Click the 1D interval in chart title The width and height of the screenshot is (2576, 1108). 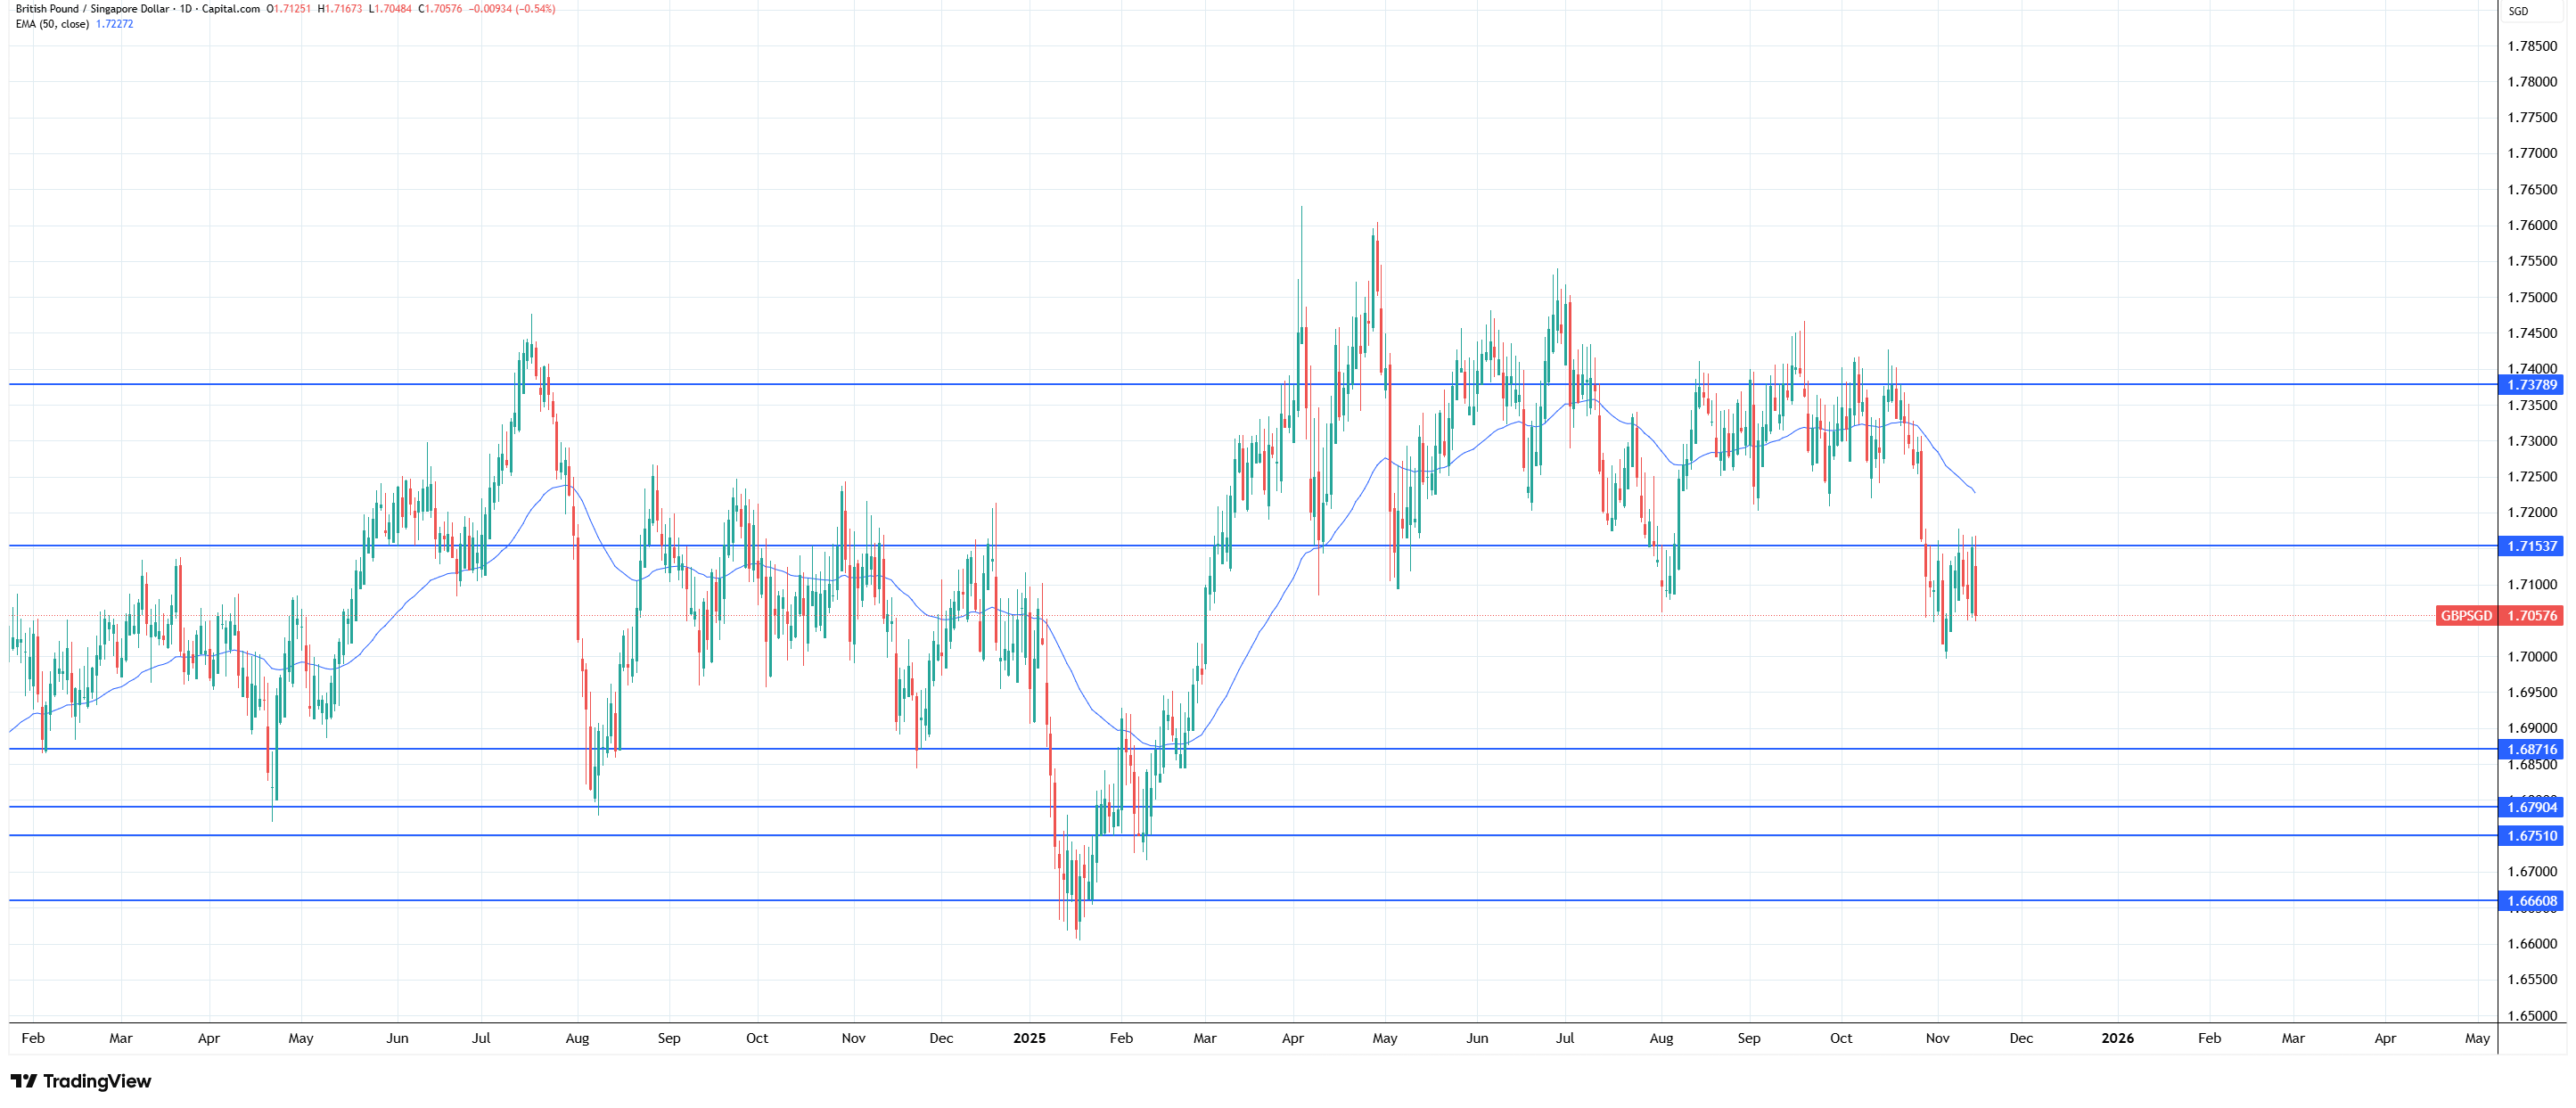click(x=186, y=9)
